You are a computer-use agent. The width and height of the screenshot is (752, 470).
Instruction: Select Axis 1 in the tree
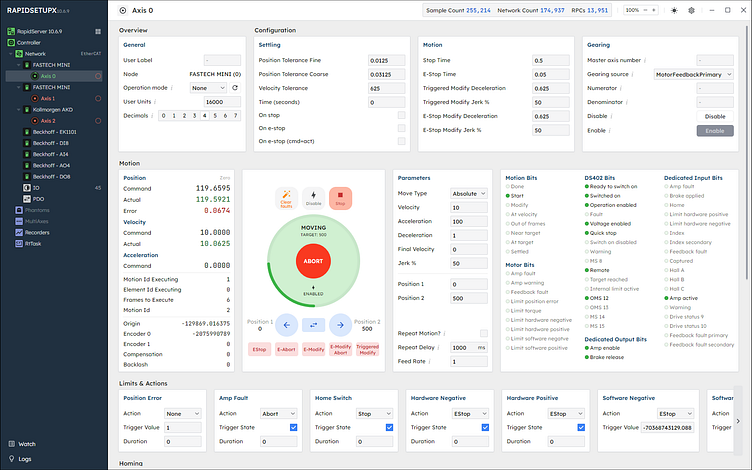tap(48, 99)
